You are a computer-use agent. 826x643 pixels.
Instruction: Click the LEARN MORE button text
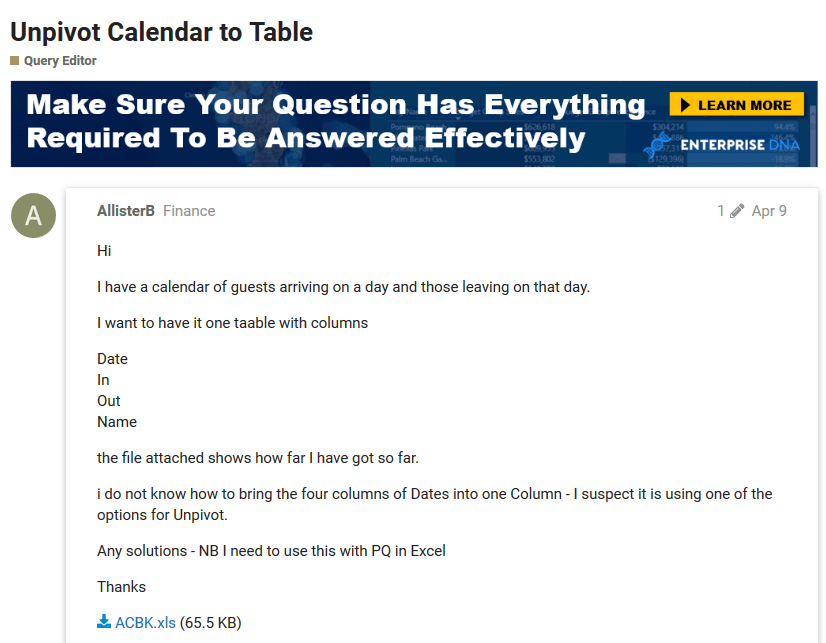point(744,105)
